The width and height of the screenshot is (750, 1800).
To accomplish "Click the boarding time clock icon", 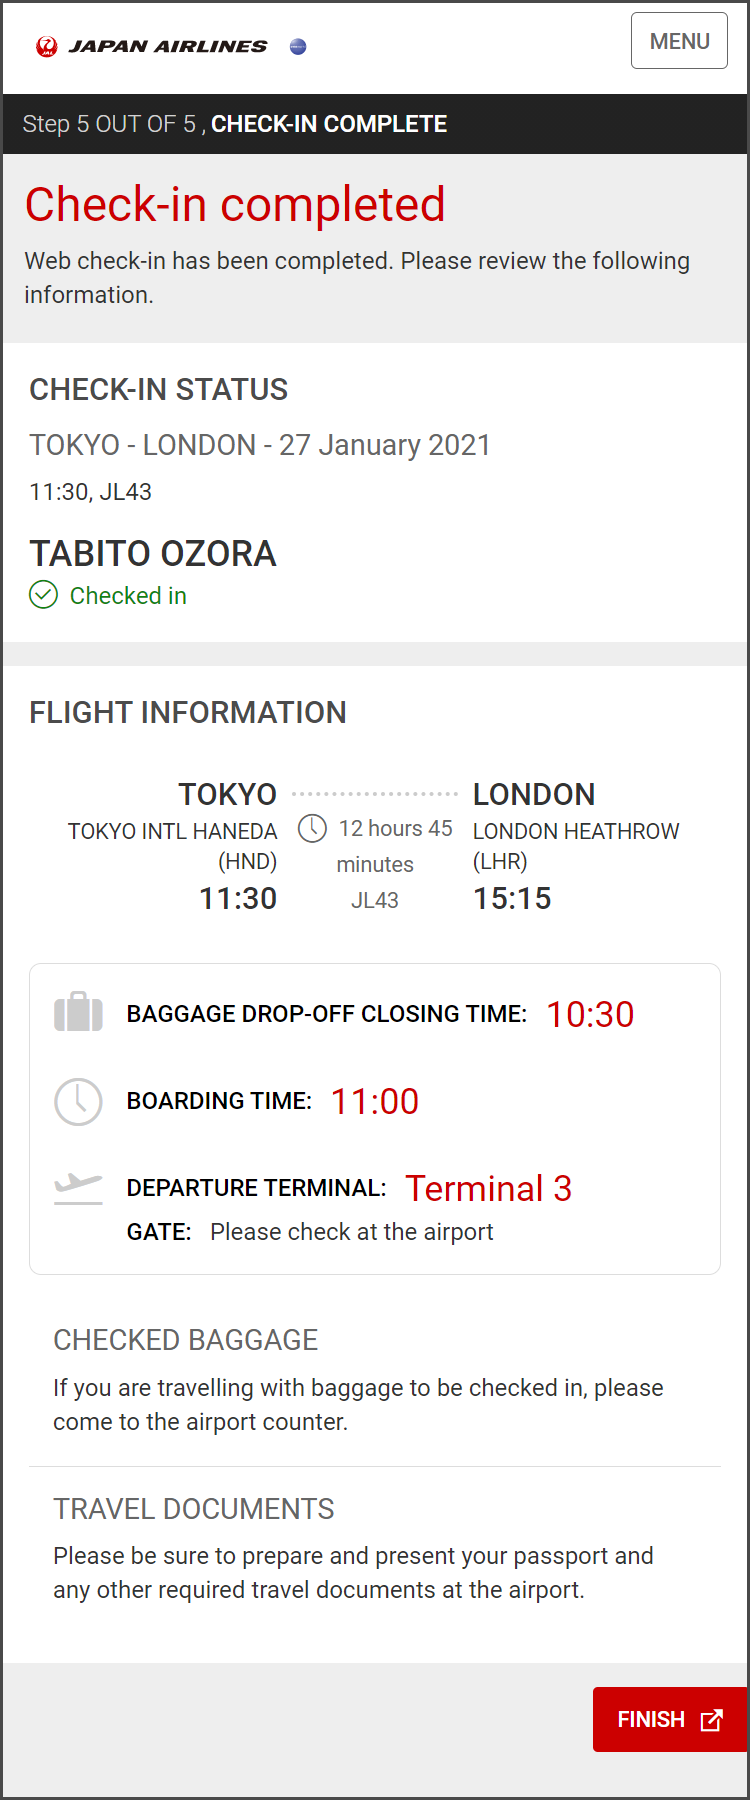I will point(78,1101).
